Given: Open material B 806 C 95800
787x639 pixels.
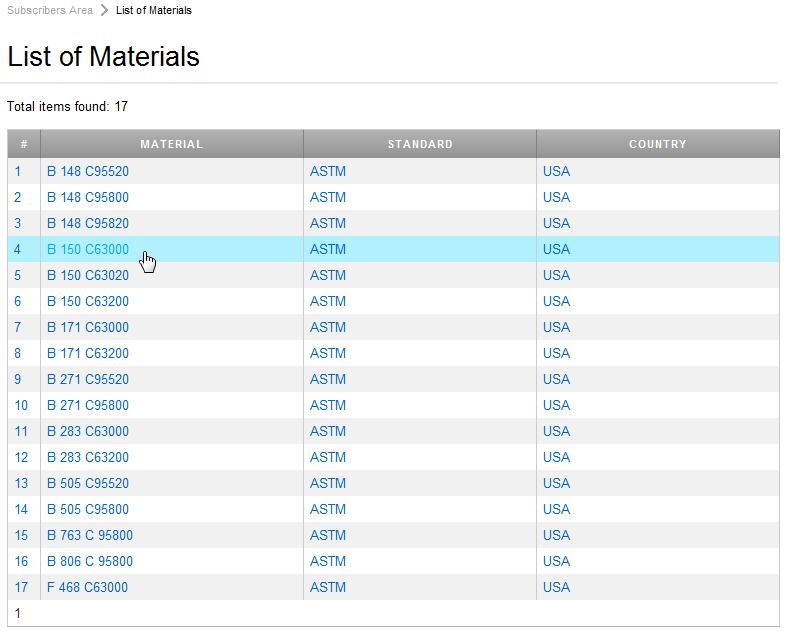Looking at the screenshot, I should [90, 561].
